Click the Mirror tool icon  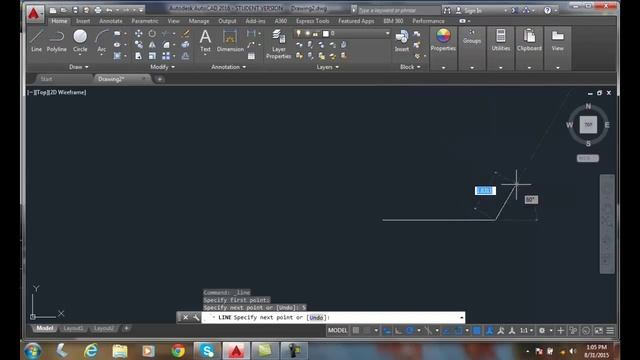[152, 44]
